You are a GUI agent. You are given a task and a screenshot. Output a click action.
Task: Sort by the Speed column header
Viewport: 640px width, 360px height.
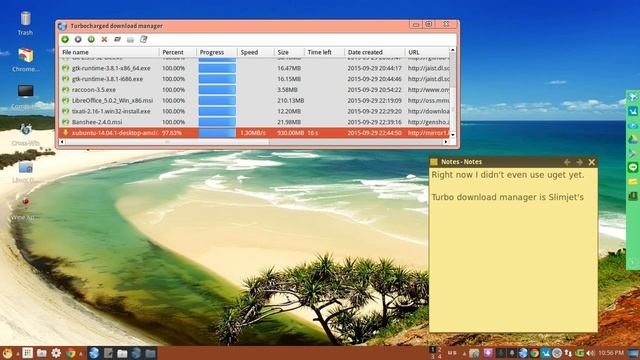[x=256, y=52]
